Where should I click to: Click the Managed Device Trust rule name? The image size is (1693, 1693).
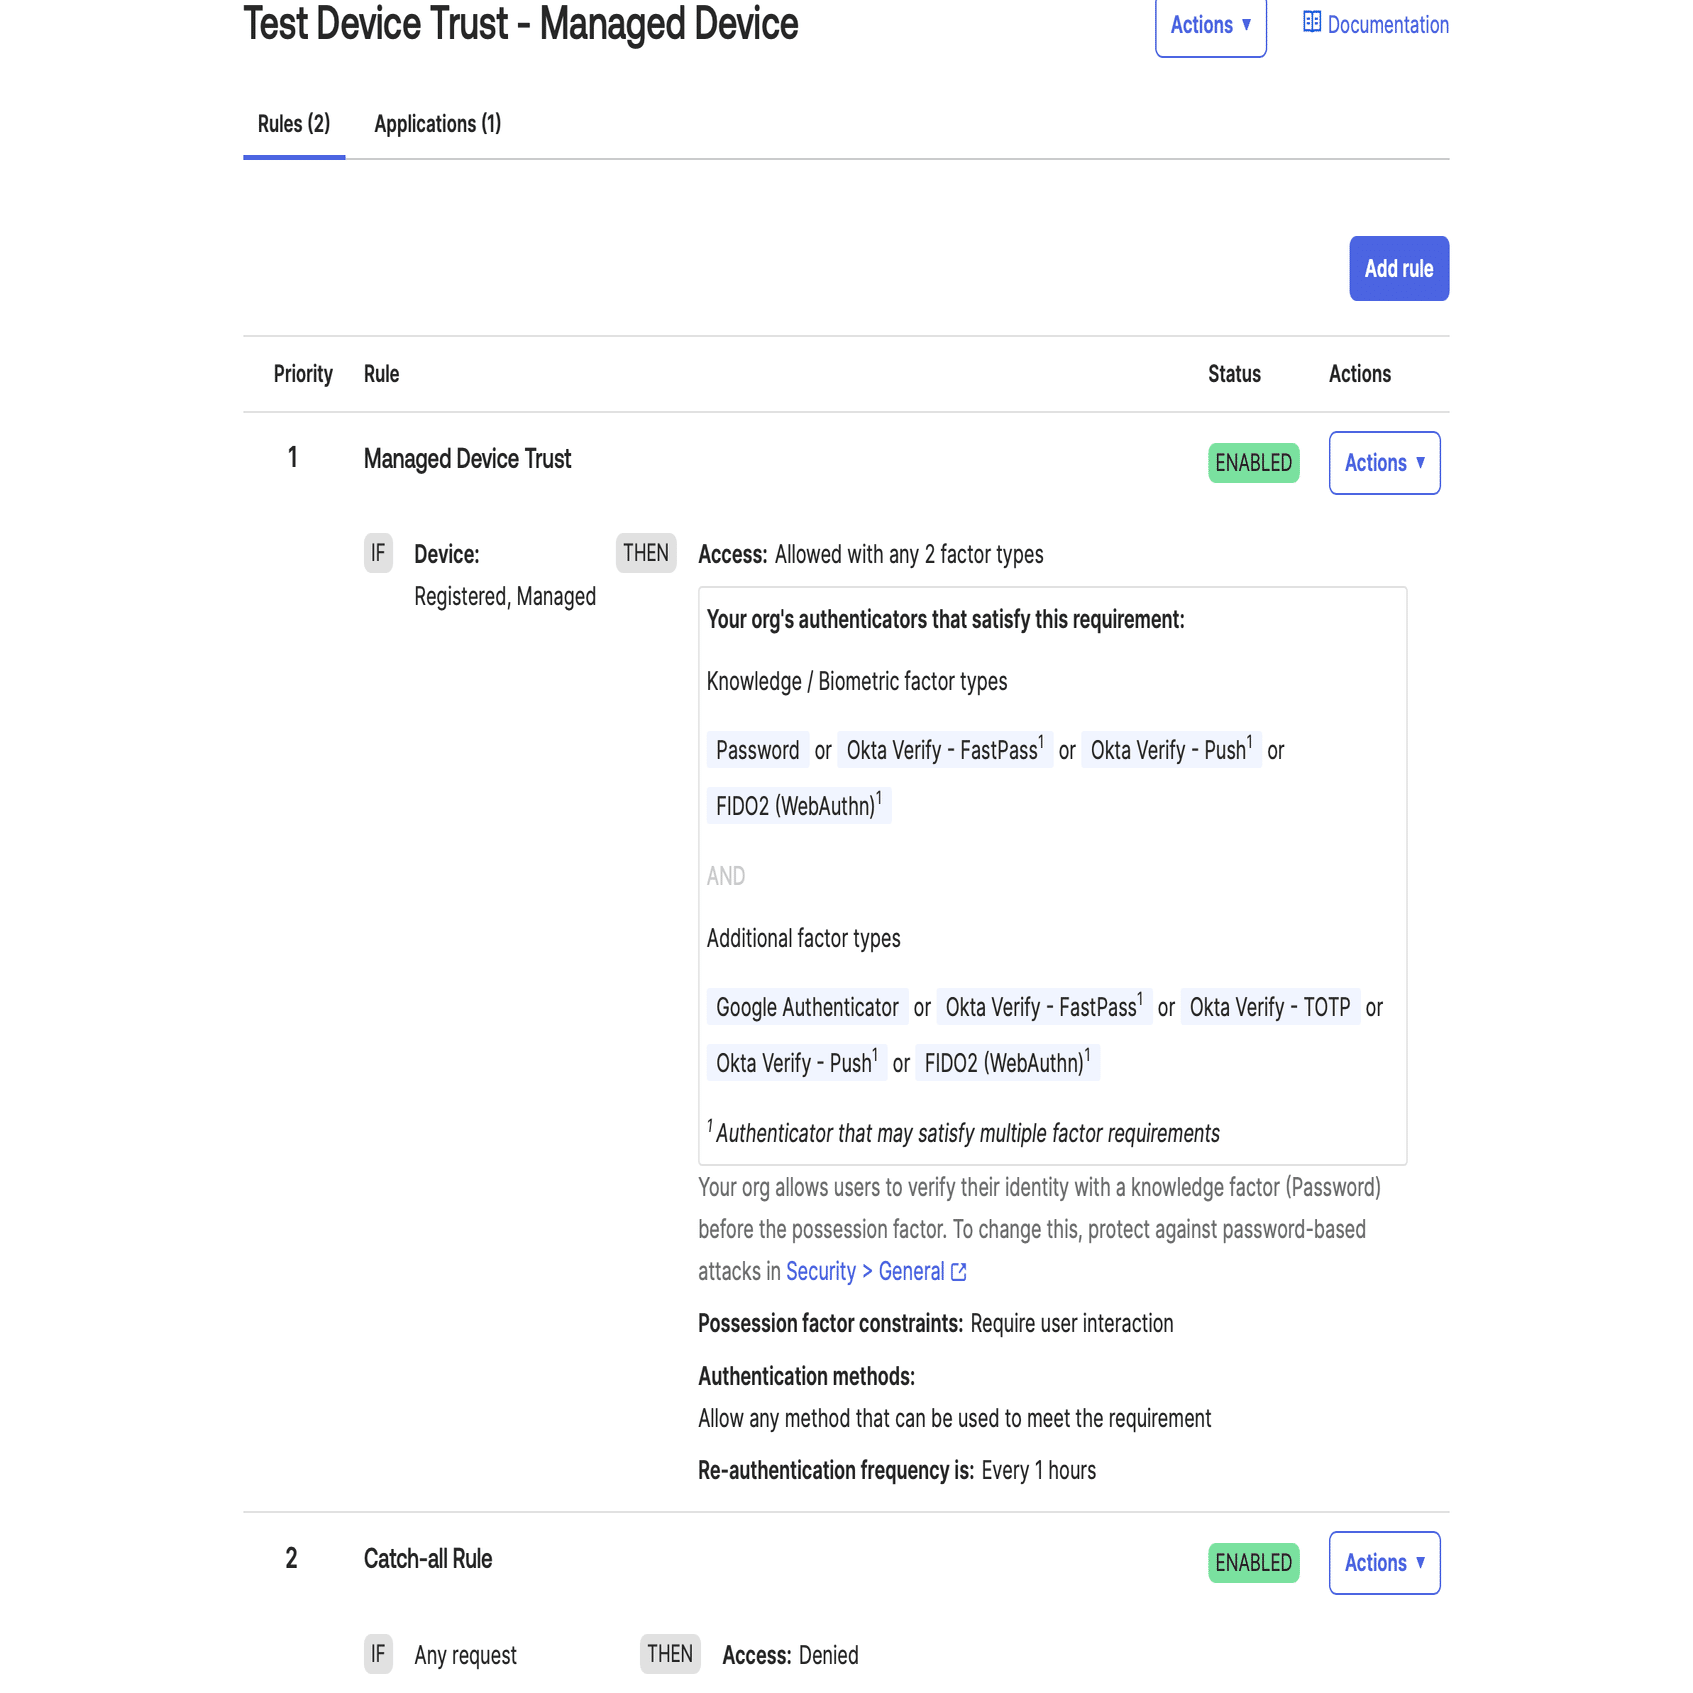[x=467, y=458]
